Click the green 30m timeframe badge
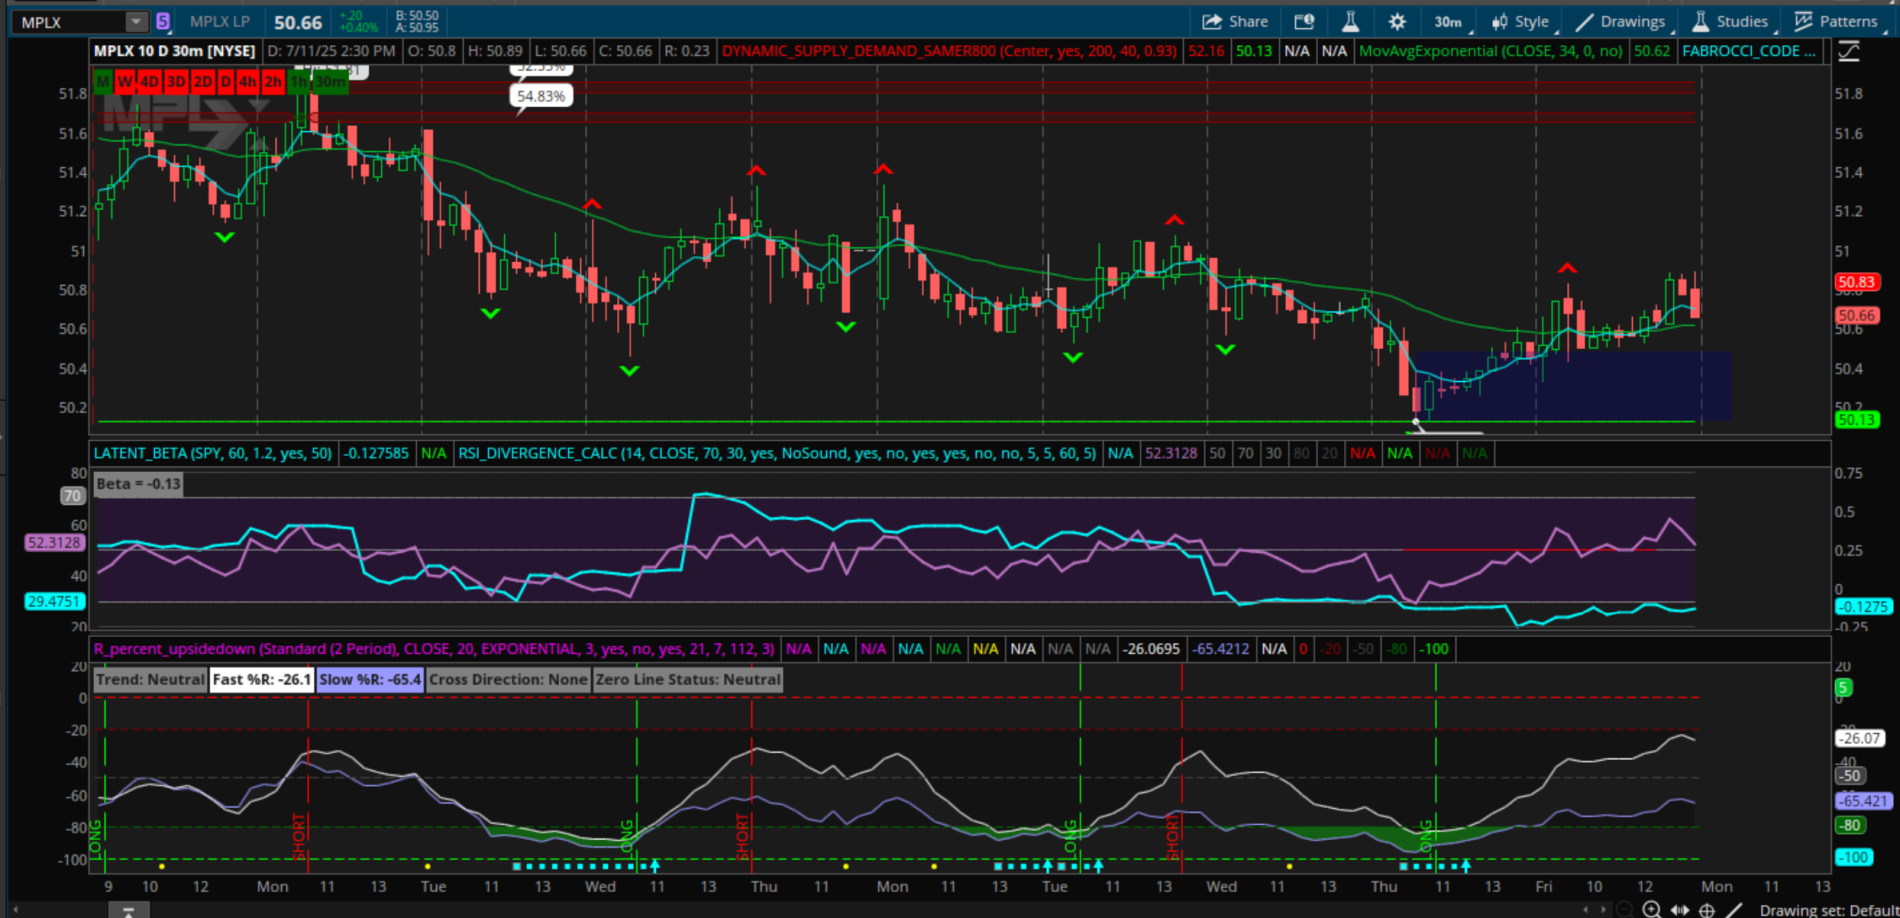Image resolution: width=1900 pixels, height=918 pixels. point(331,82)
